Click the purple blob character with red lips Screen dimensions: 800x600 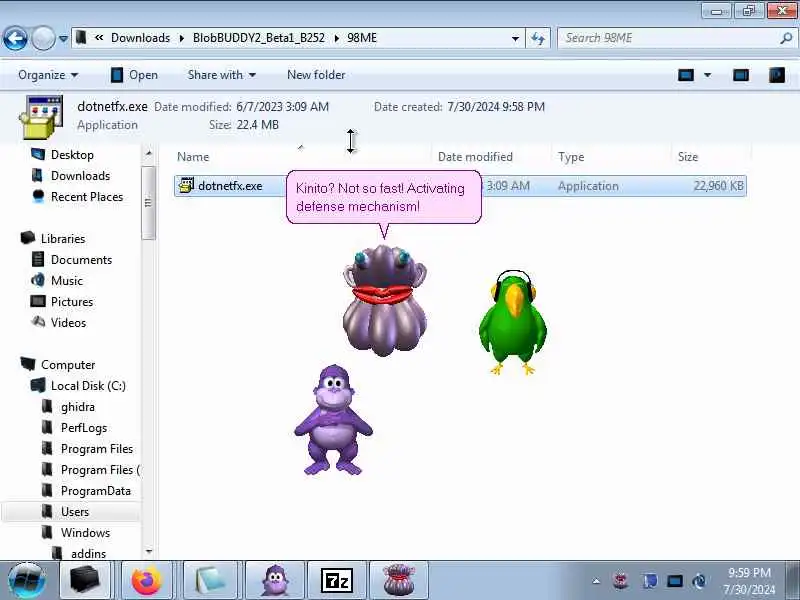pos(385,300)
